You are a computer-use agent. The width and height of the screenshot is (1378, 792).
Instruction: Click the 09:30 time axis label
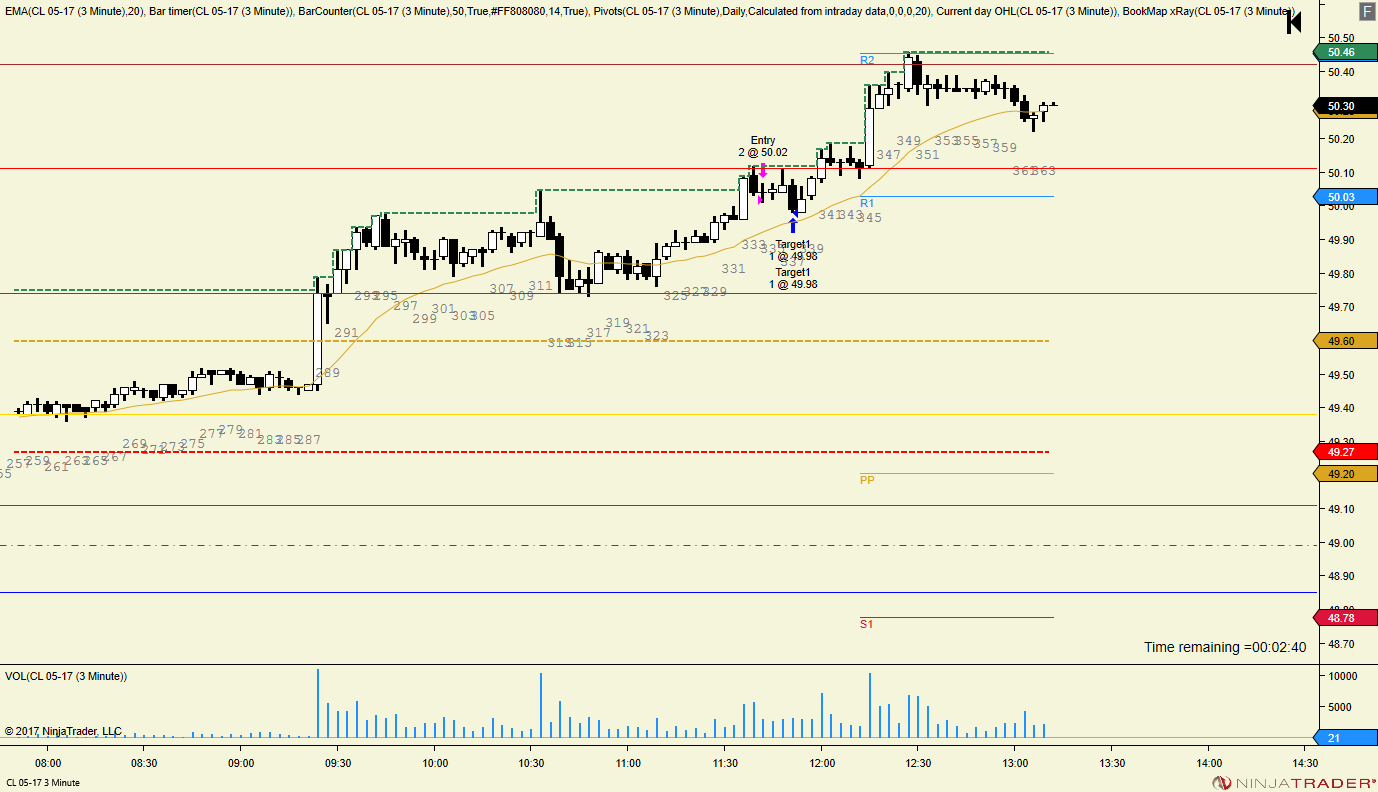337,763
